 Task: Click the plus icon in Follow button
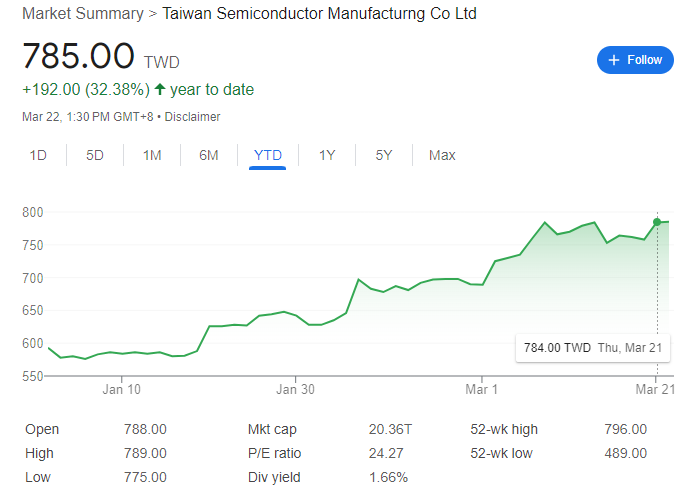click(x=614, y=60)
